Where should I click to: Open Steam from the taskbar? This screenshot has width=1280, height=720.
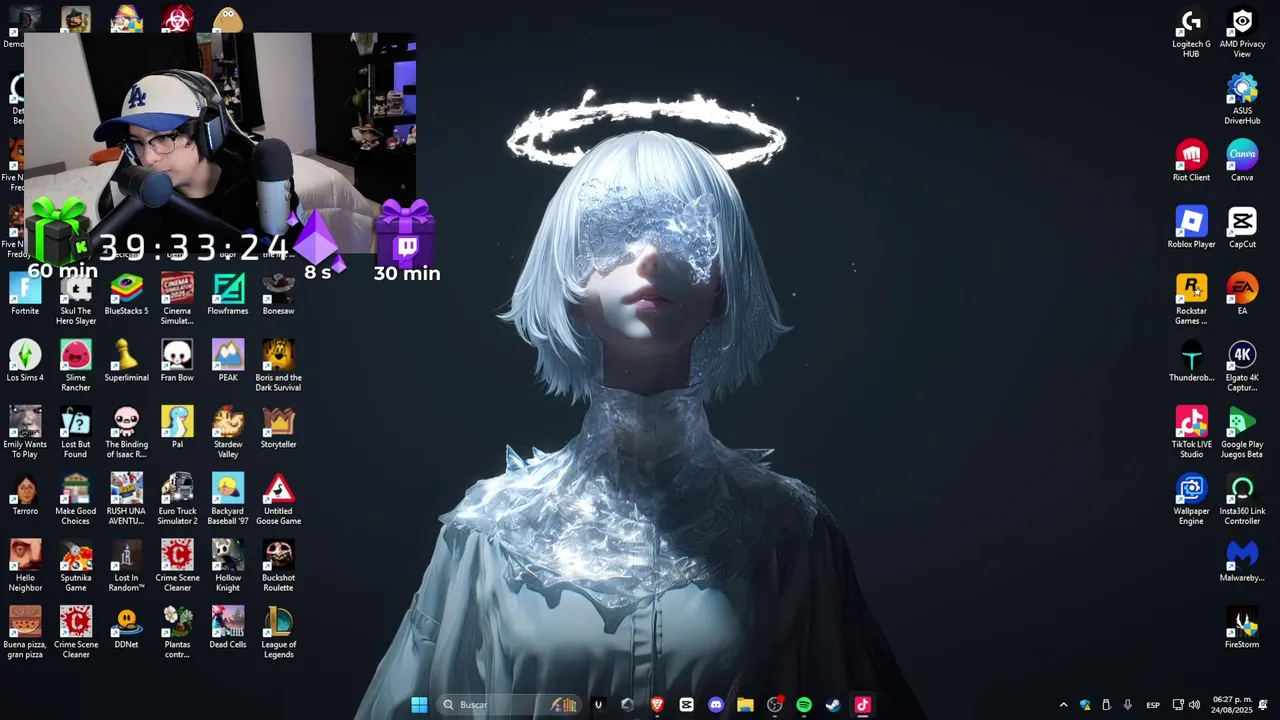coord(833,705)
